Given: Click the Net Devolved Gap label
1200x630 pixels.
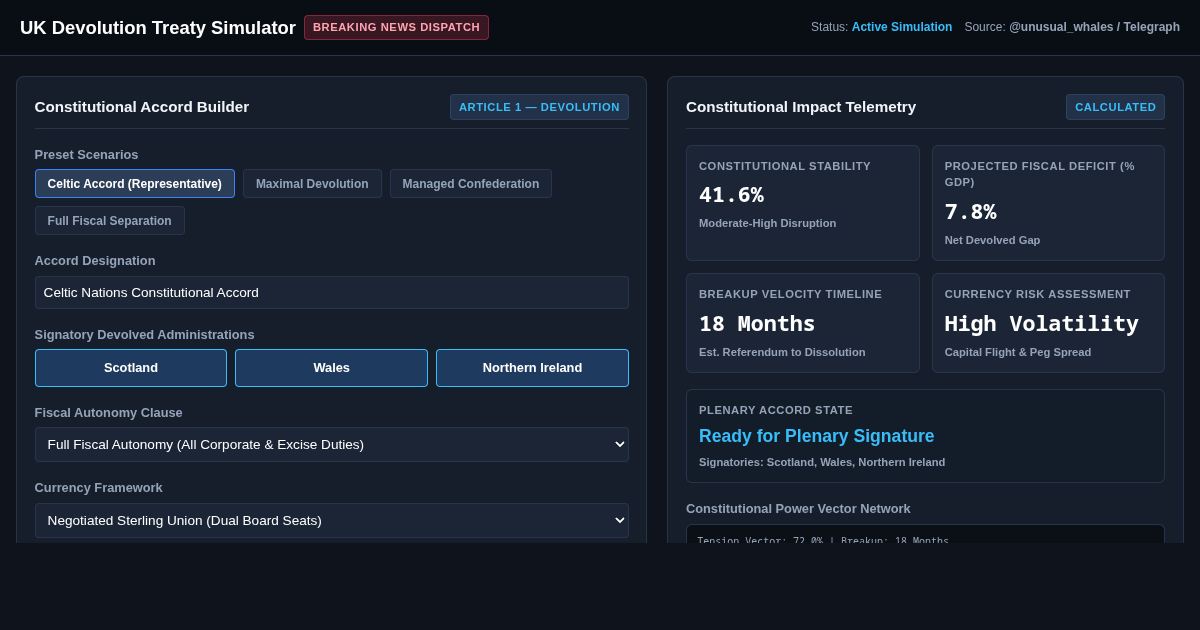Looking at the screenshot, I should click(x=992, y=240).
